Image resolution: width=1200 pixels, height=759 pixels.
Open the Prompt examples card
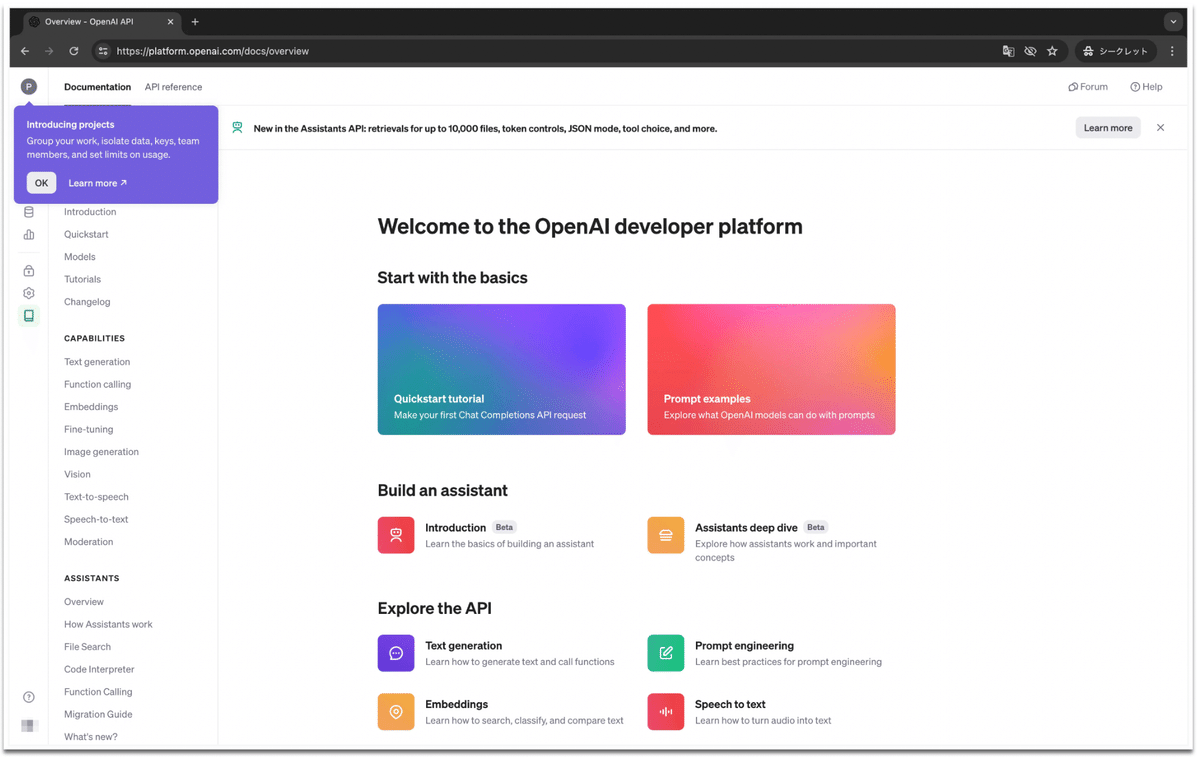tap(771, 370)
